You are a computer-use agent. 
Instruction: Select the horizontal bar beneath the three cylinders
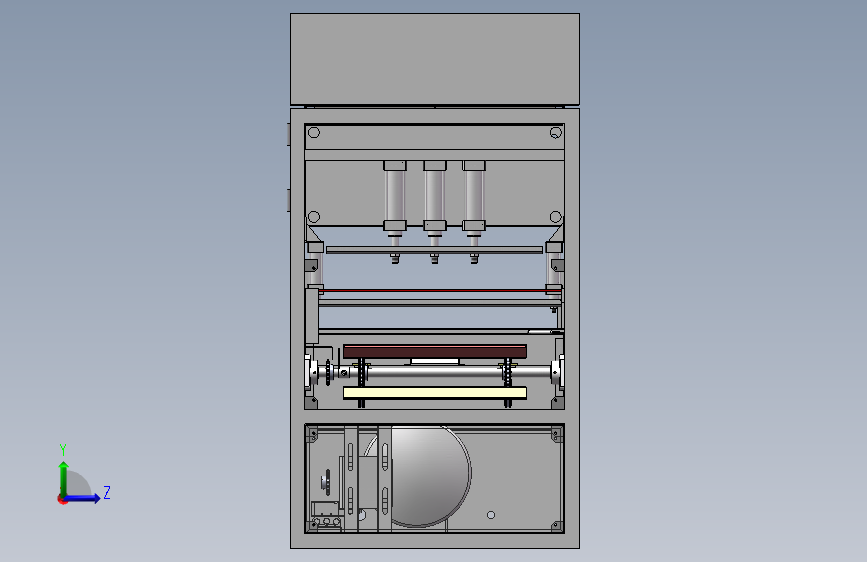pos(435,250)
